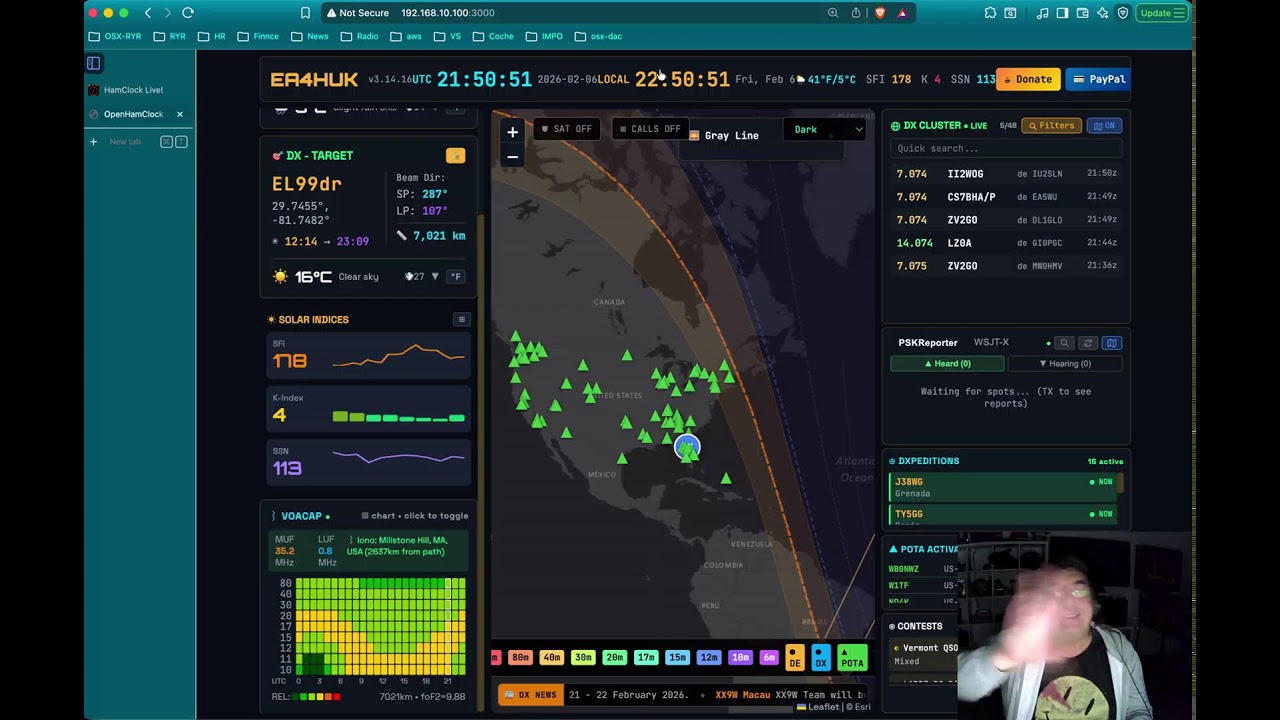The height and width of the screenshot is (720, 1280).
Task: Toggle satellites with SAT OFF button
Action: pyautogui.click(x=567, y=129)
